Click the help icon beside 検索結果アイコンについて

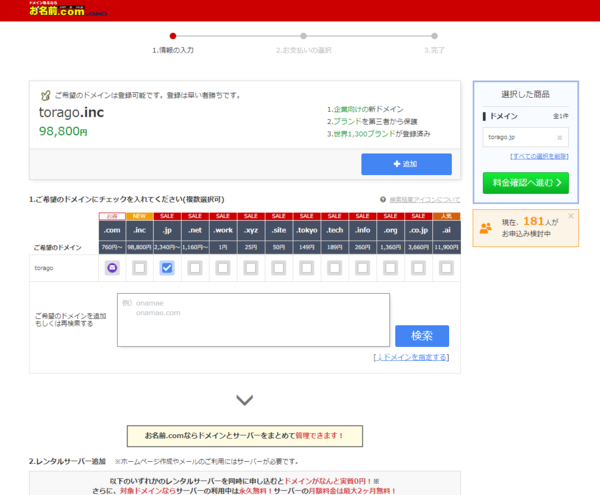[383, 199]
